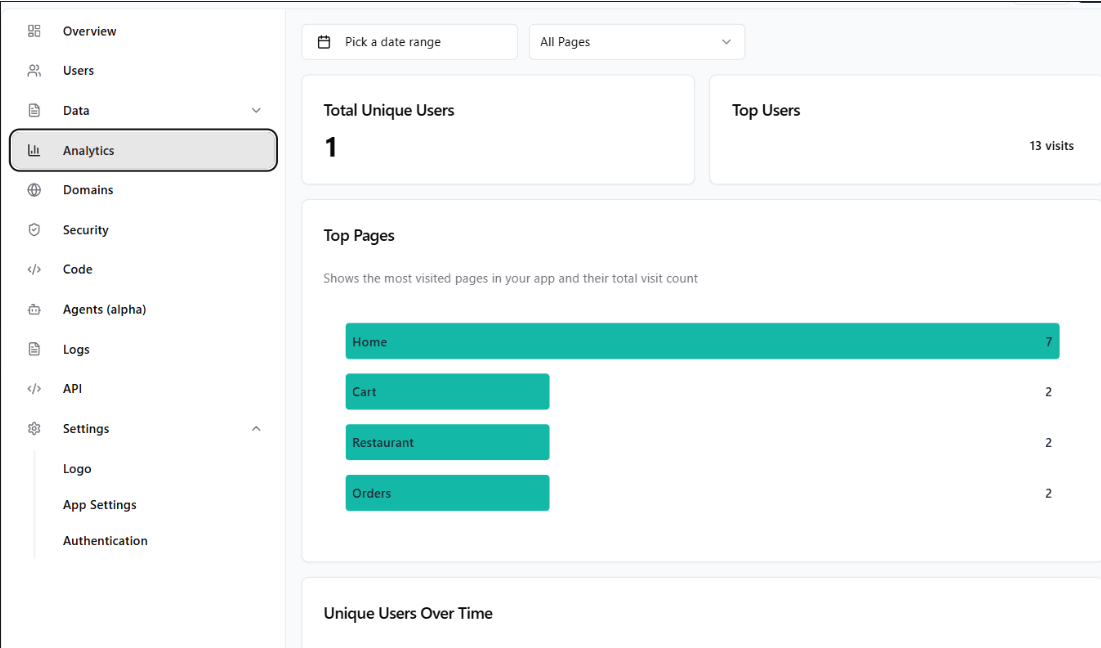Select the Logs sidebar icon
This screenshot has width=1101, height=648.
33,348
